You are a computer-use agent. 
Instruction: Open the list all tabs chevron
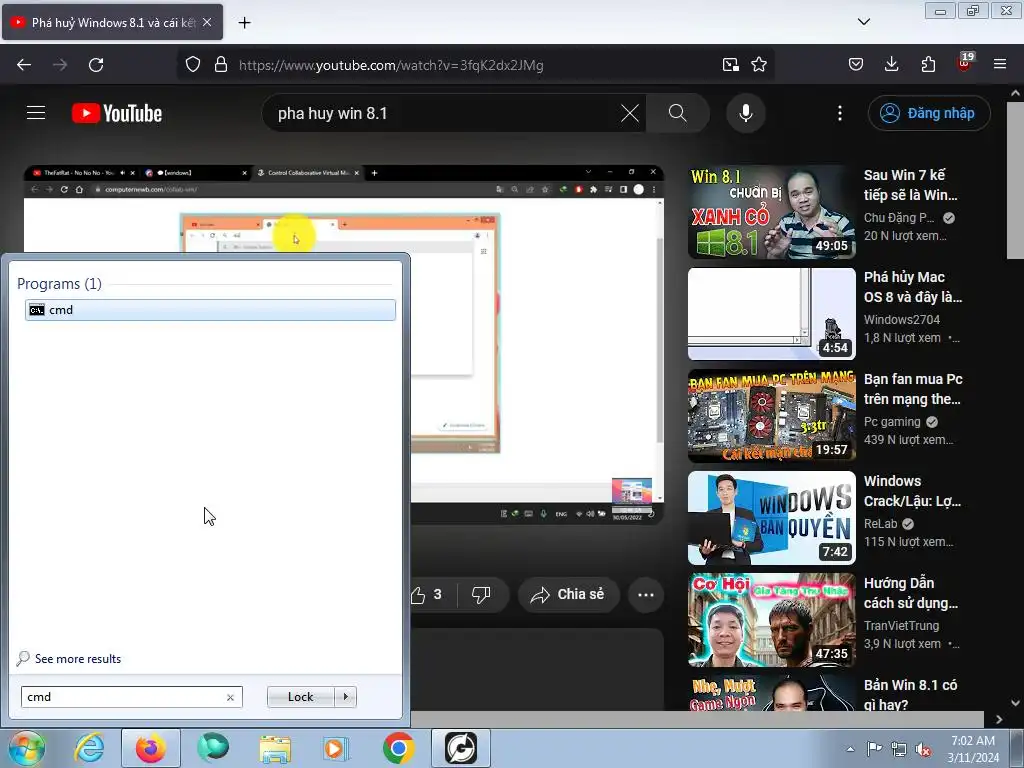tap(863, 22)
